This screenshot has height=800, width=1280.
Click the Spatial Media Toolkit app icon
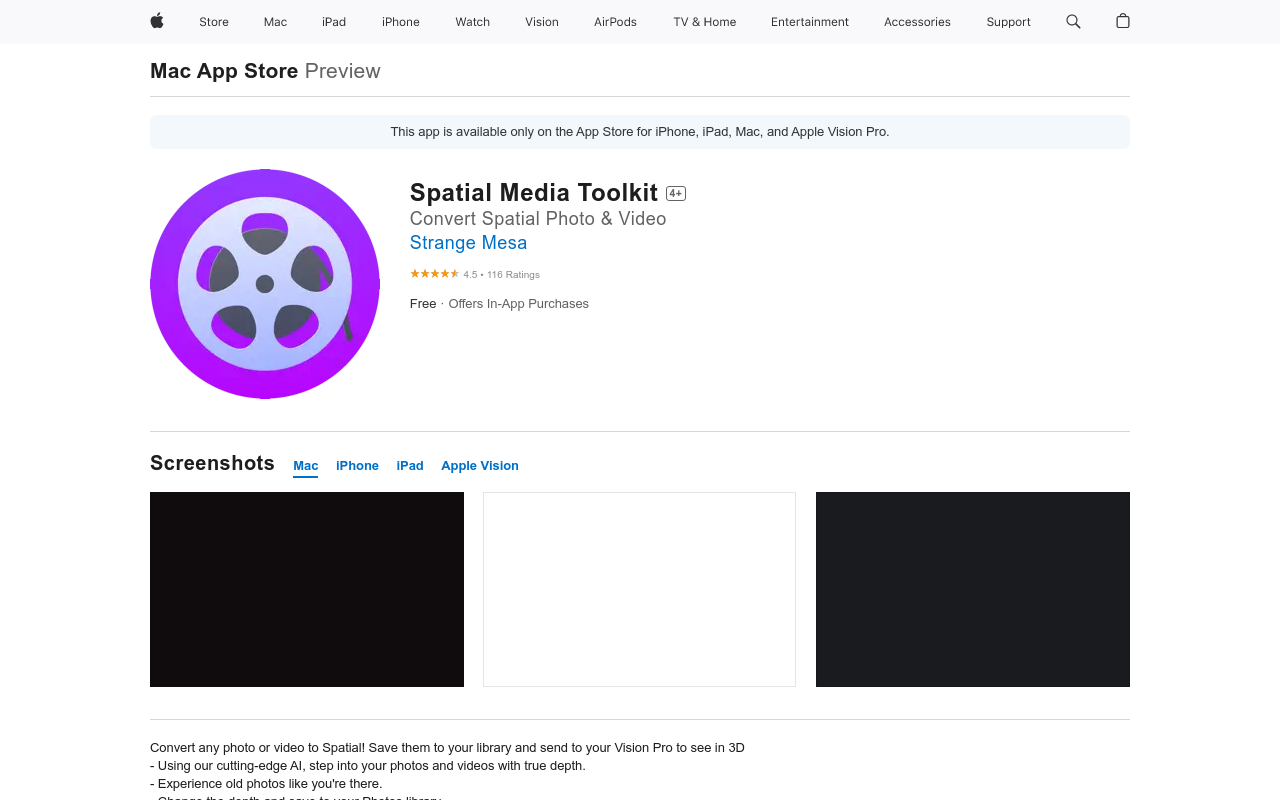[265, 284]
